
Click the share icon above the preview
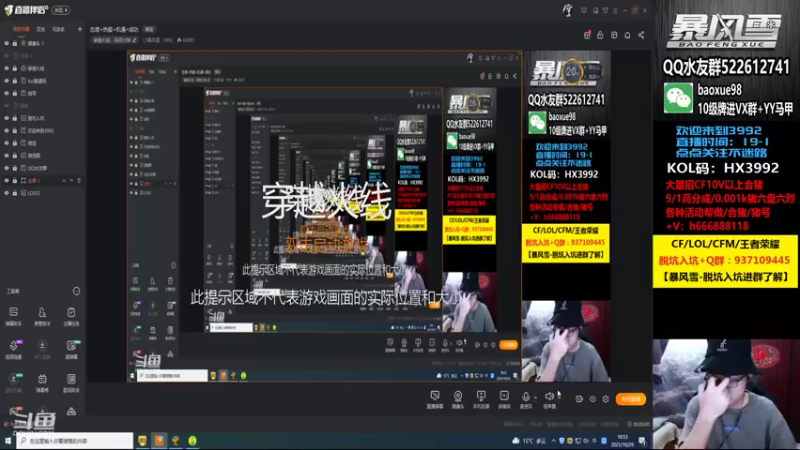click(x=641, y=35)
